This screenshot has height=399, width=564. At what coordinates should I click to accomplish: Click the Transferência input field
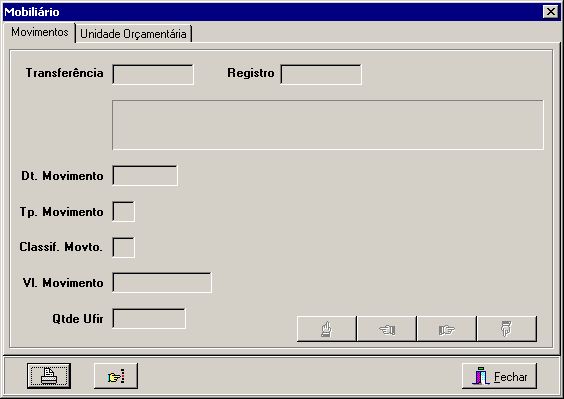[x=153, y=75]
